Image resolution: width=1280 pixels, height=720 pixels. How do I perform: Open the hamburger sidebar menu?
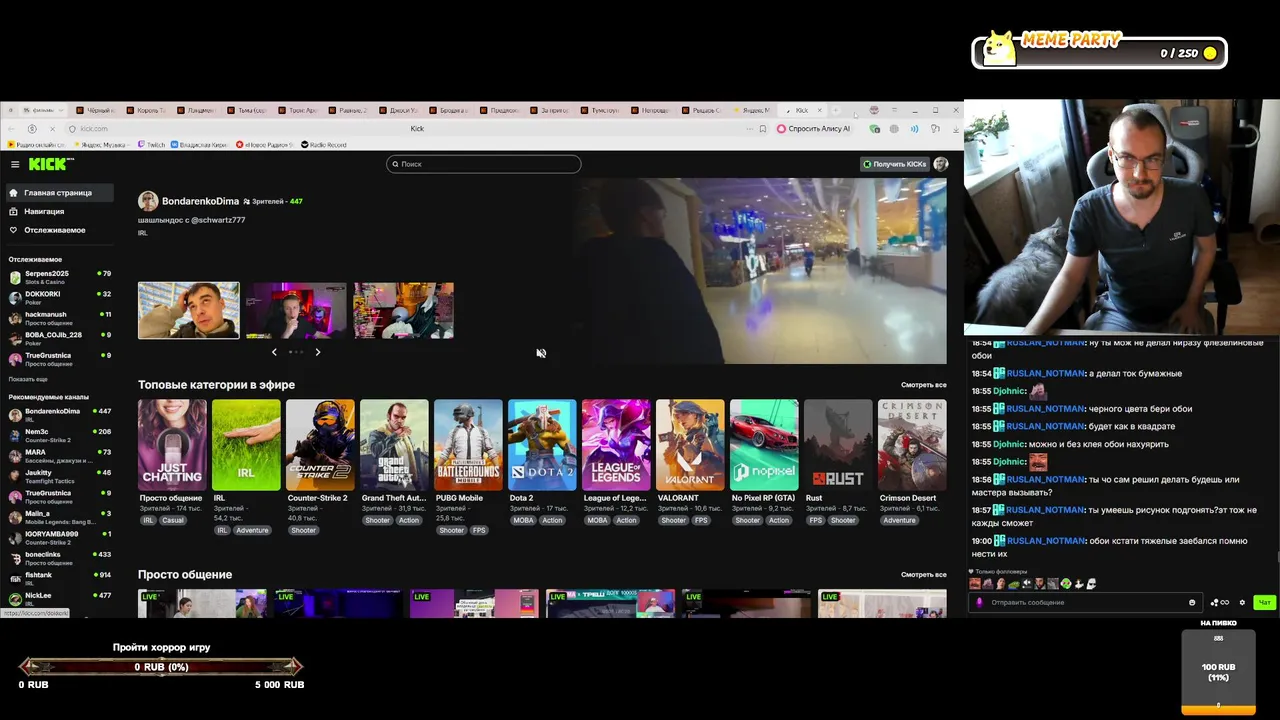pos(15,164)
